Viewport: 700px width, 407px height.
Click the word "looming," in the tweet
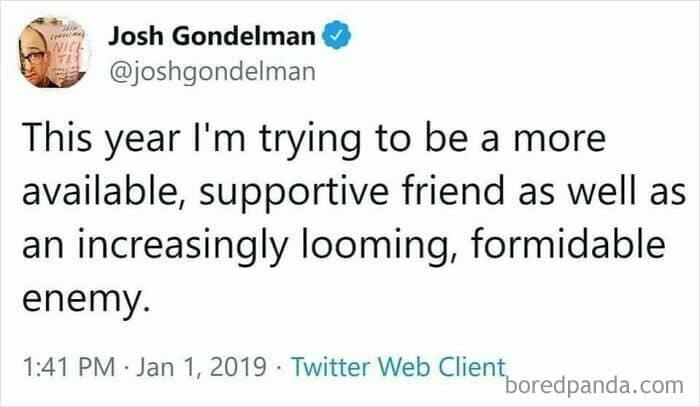point(375,246)
